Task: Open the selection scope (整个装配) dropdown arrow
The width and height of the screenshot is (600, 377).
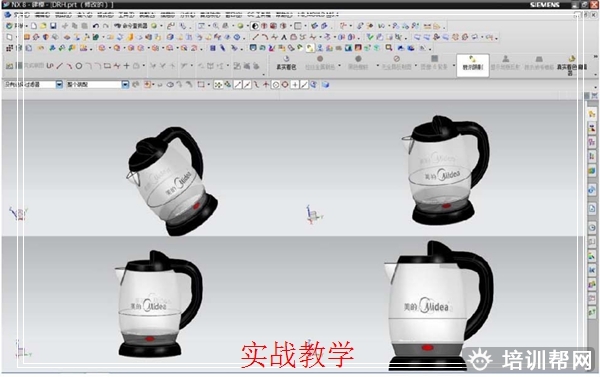Action: 125,85
